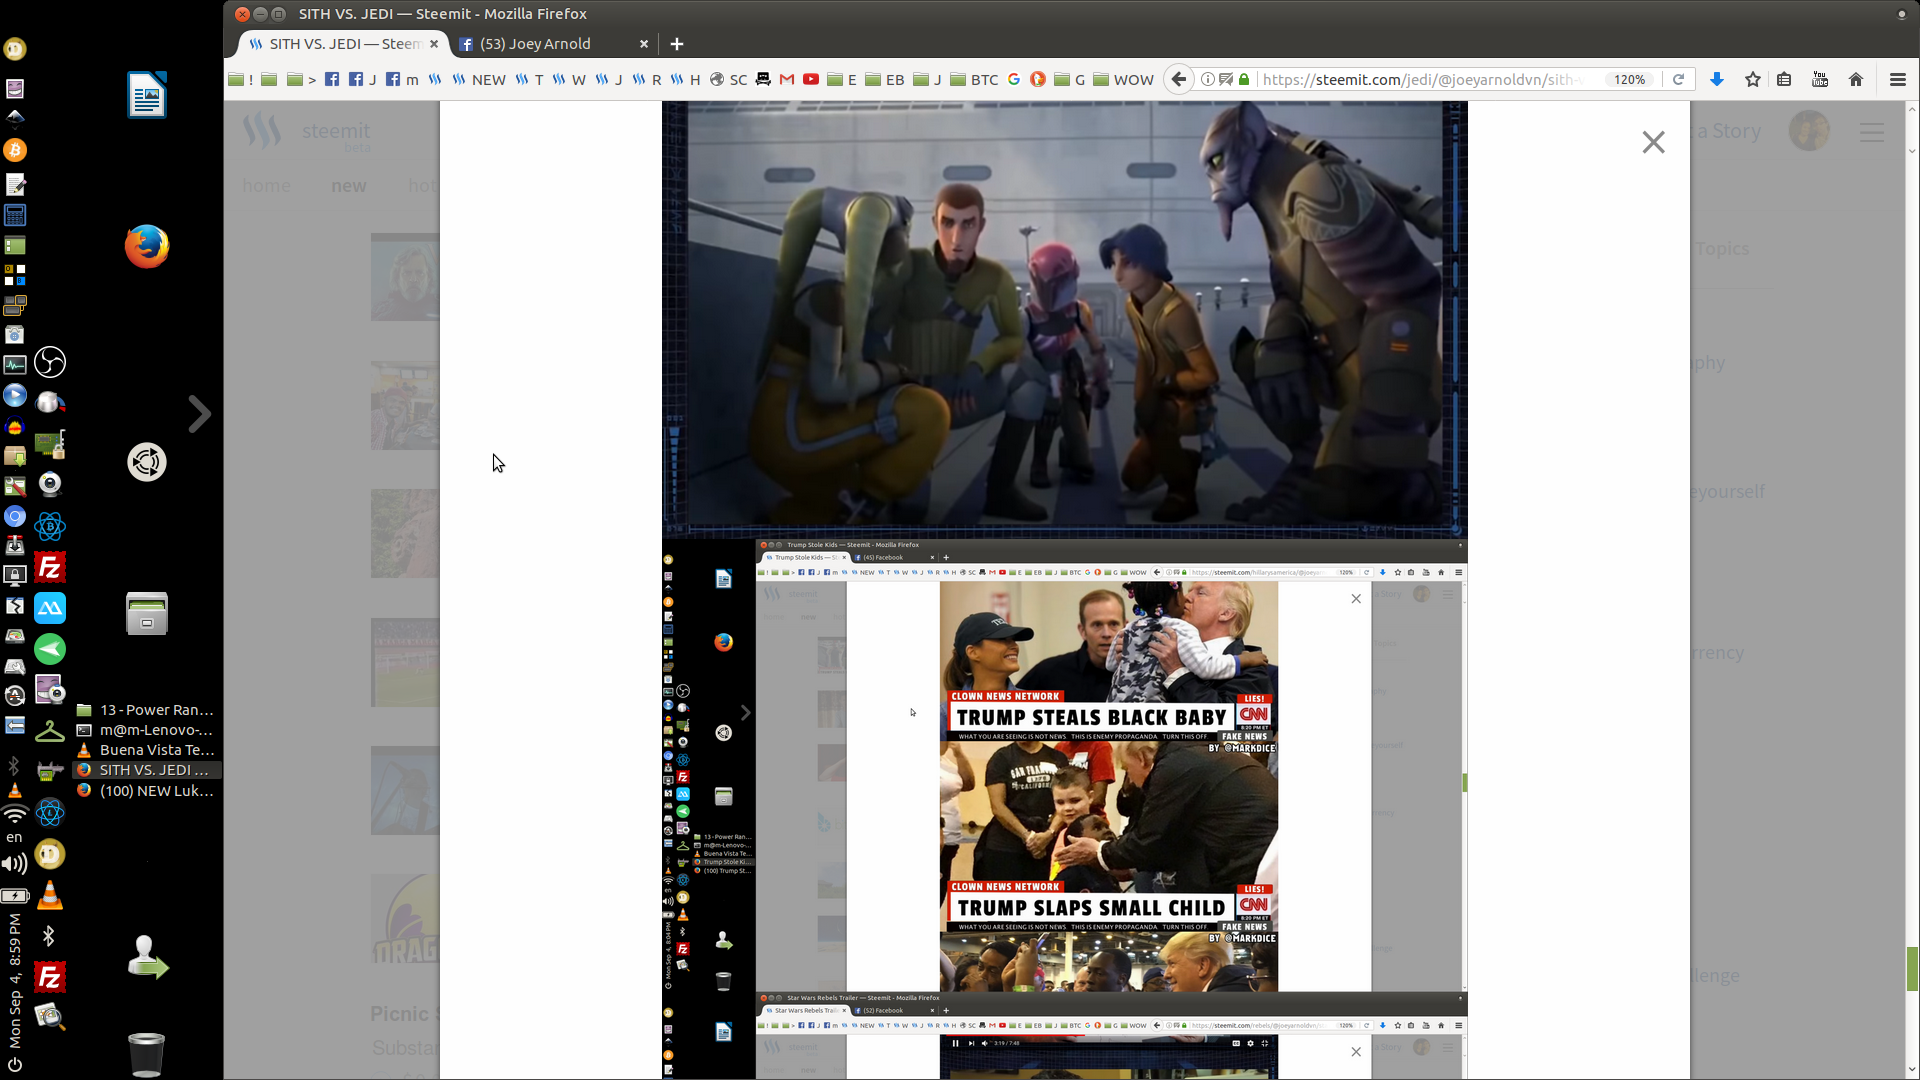This screenshot has height=1080, width=1920.
Task: Click the page vertical scrollbar thumb
Action: click(1912, 968)
